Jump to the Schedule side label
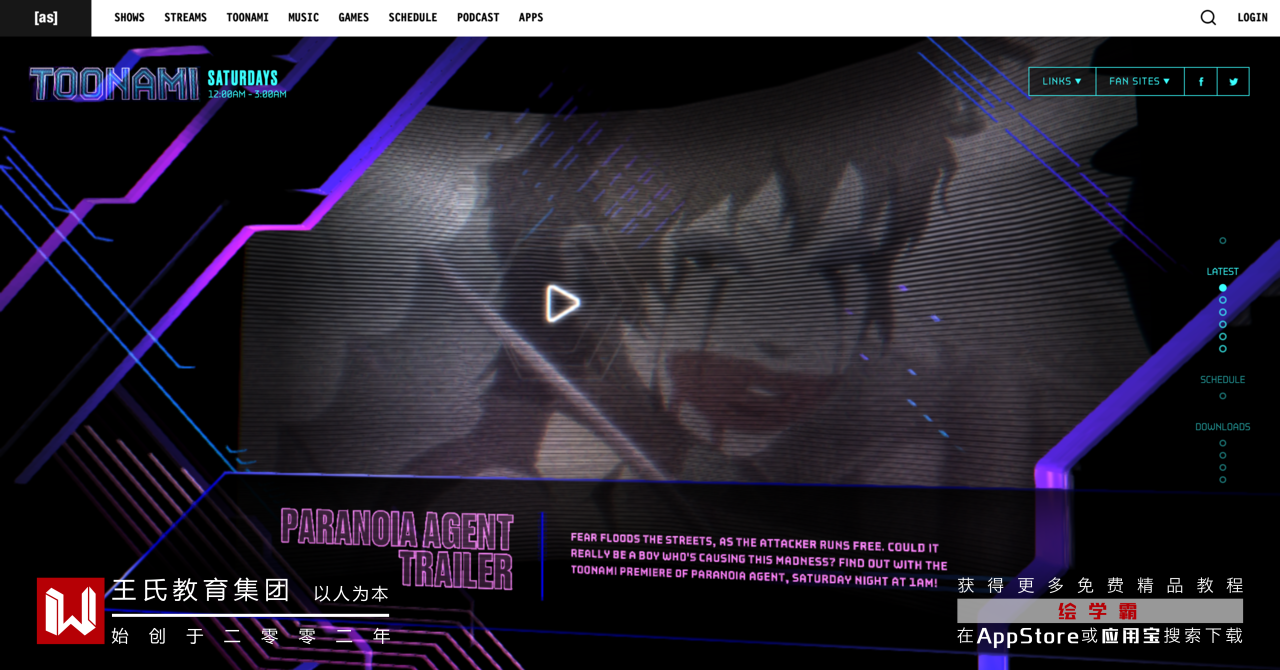1280x670 pixels. coord(1222,380)
